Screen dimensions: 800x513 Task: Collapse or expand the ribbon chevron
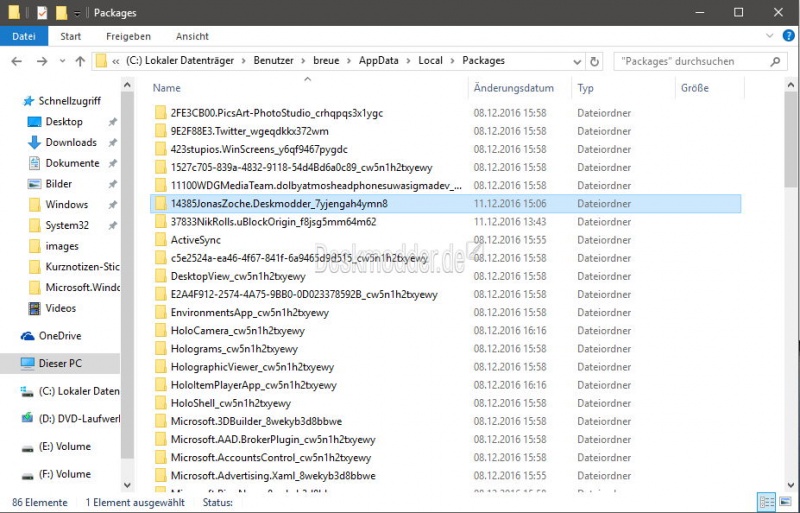[768, 36]
